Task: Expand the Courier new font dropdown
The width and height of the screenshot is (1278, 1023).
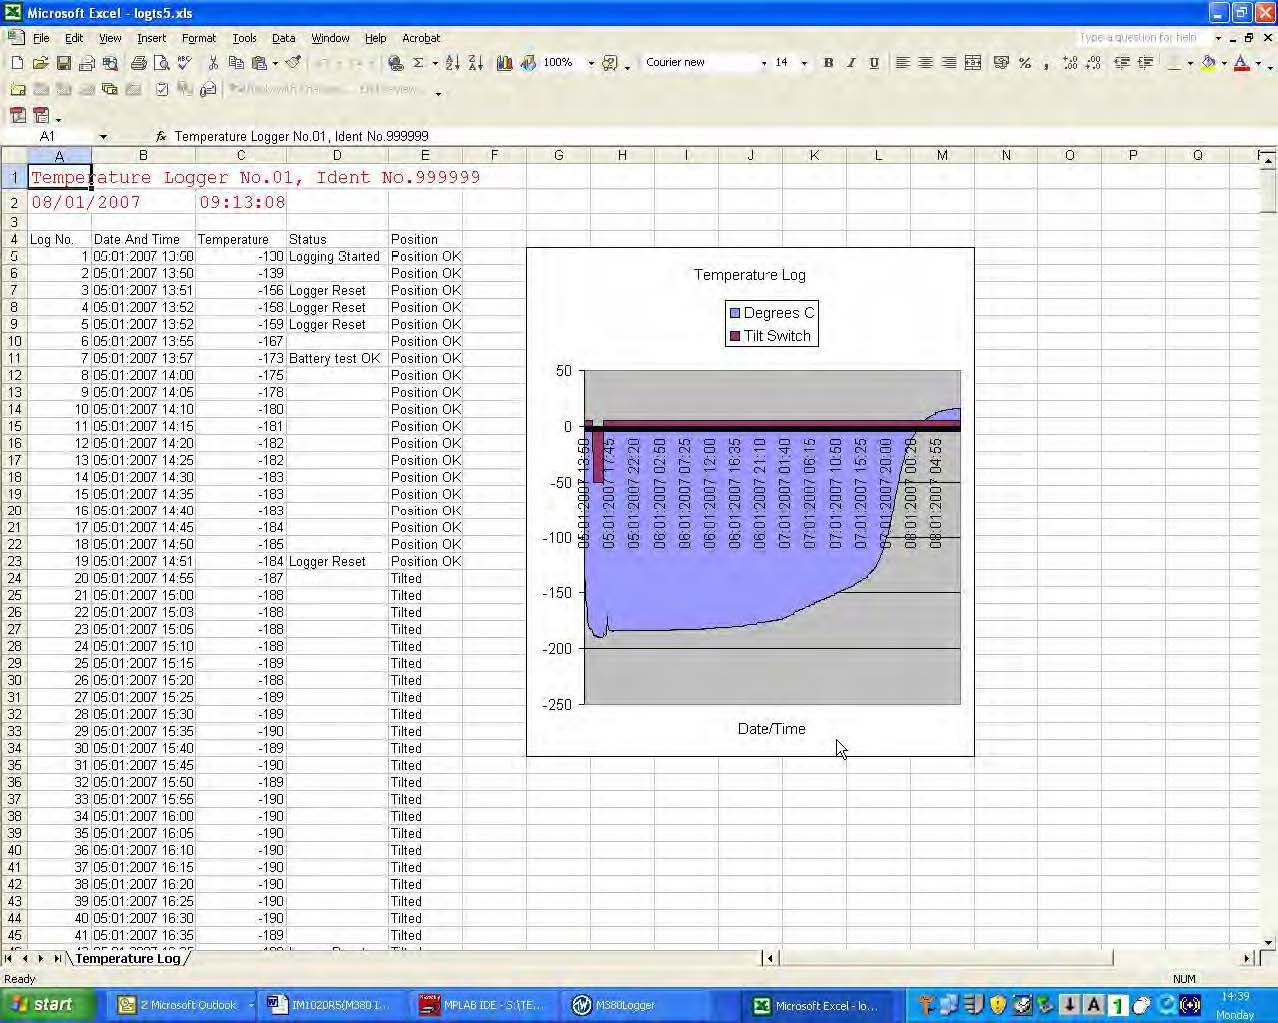Action: 763,63
